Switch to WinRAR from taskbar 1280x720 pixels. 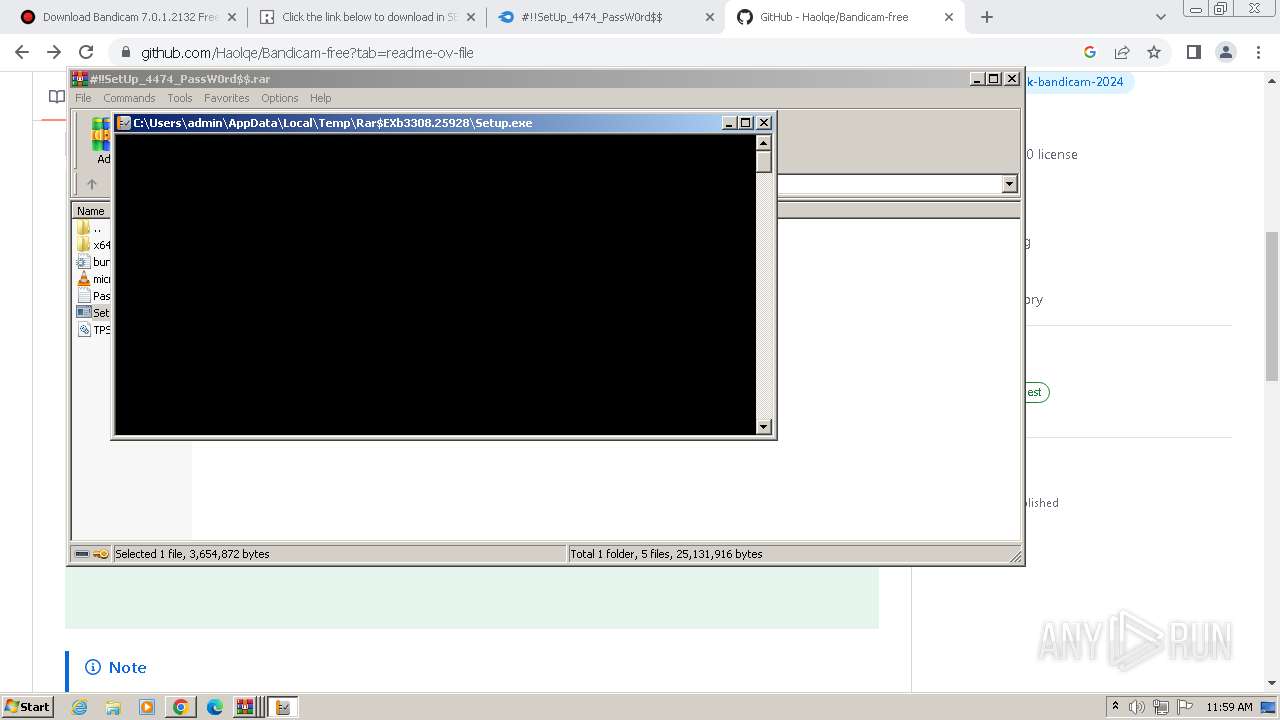click(246, 707)
